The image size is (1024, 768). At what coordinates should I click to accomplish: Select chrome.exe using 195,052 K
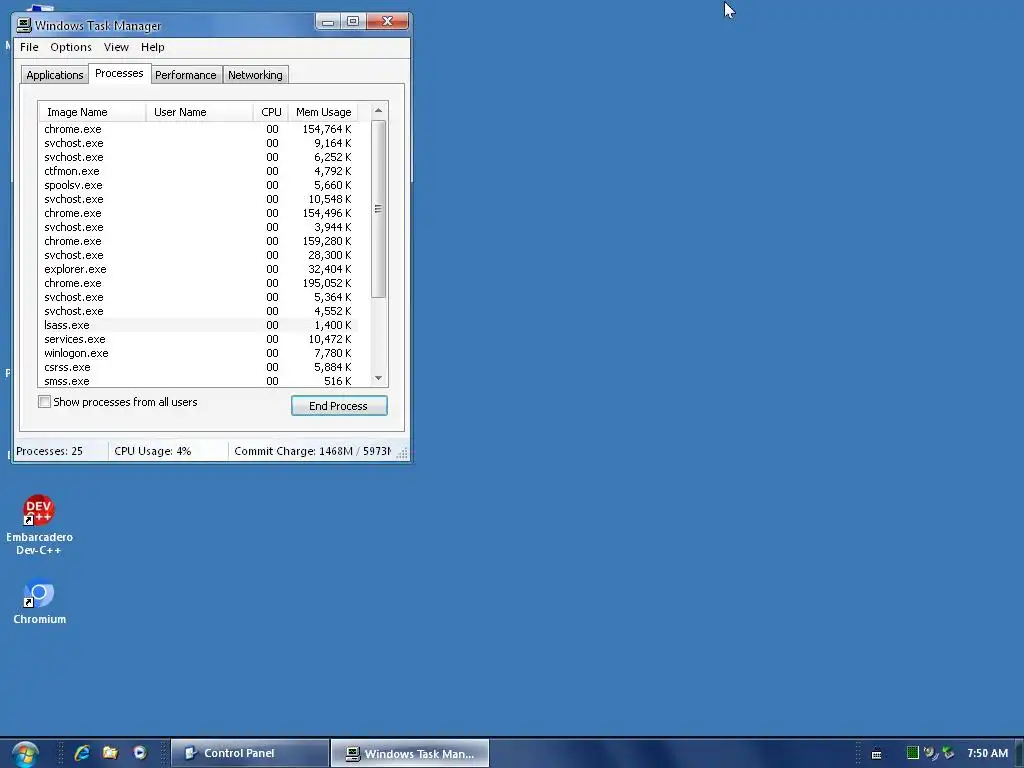pyautogui.click(x=198, y=283)
